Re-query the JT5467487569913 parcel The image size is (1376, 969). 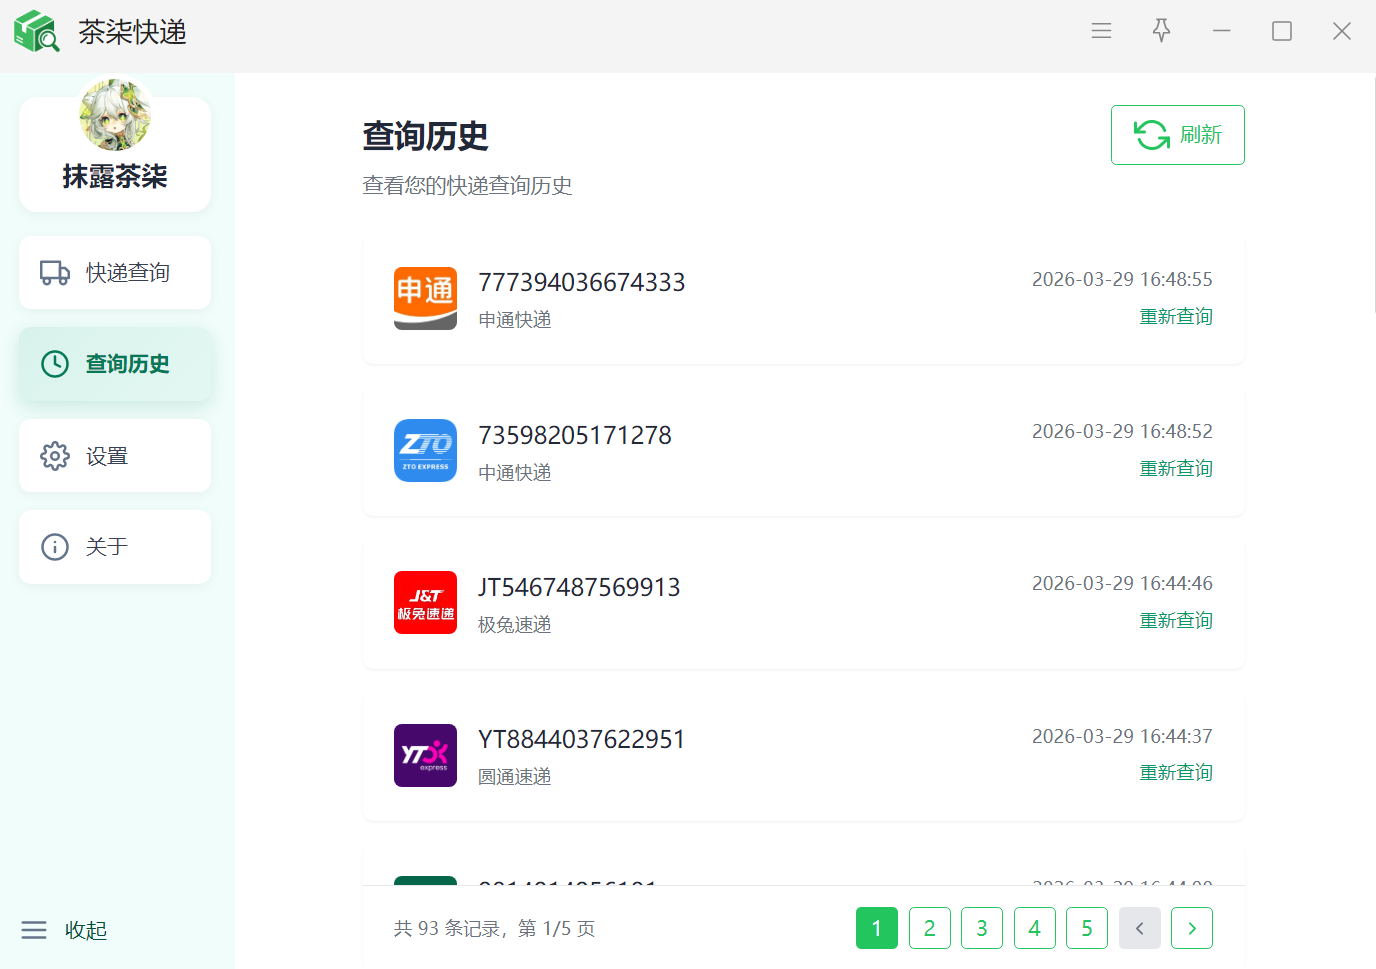[1175, 621]
